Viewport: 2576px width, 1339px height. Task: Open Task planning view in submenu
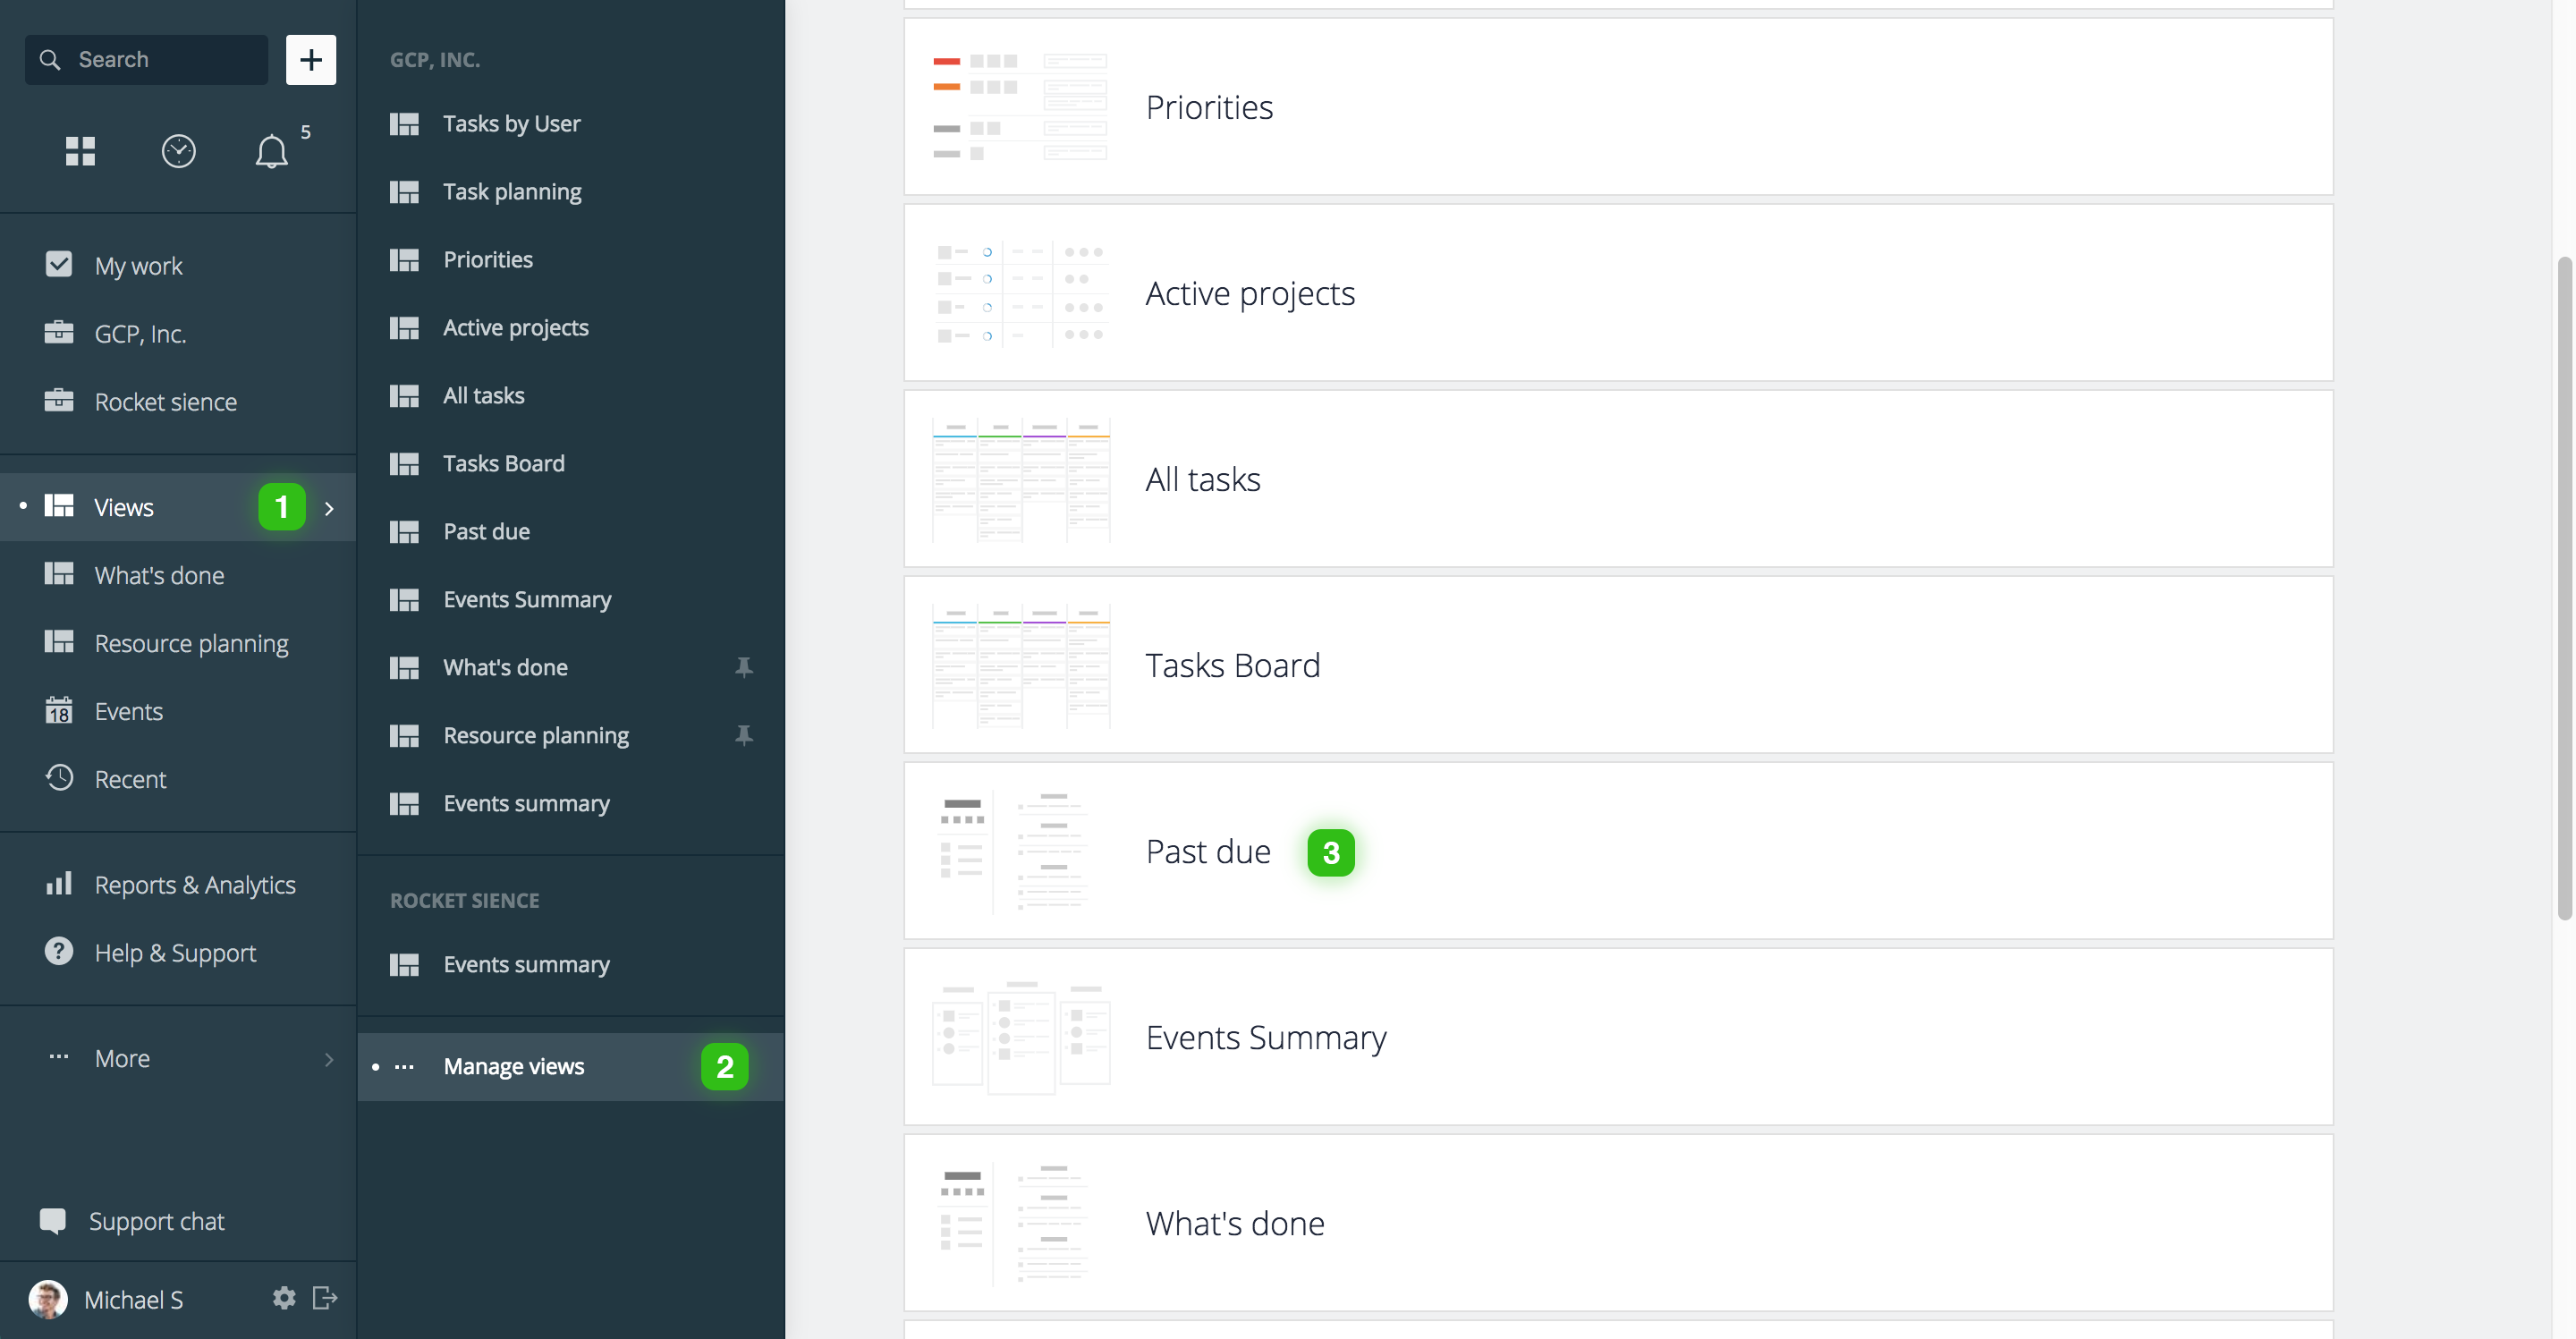click(570, 192)
